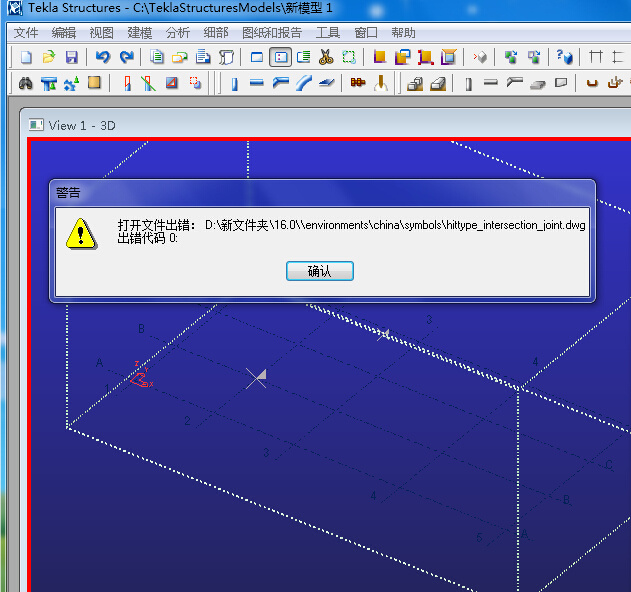Click the yellow warning triangle icon
Viewport: 631px width, 592px height.
point(80,232)
